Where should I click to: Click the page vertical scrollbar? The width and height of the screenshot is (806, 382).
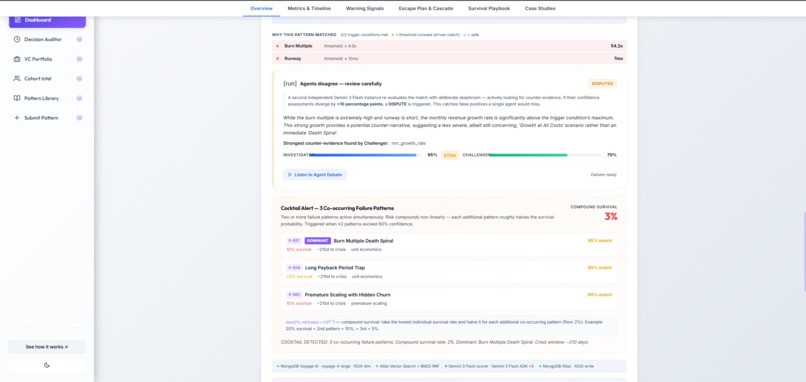click(x=804, y=252)
